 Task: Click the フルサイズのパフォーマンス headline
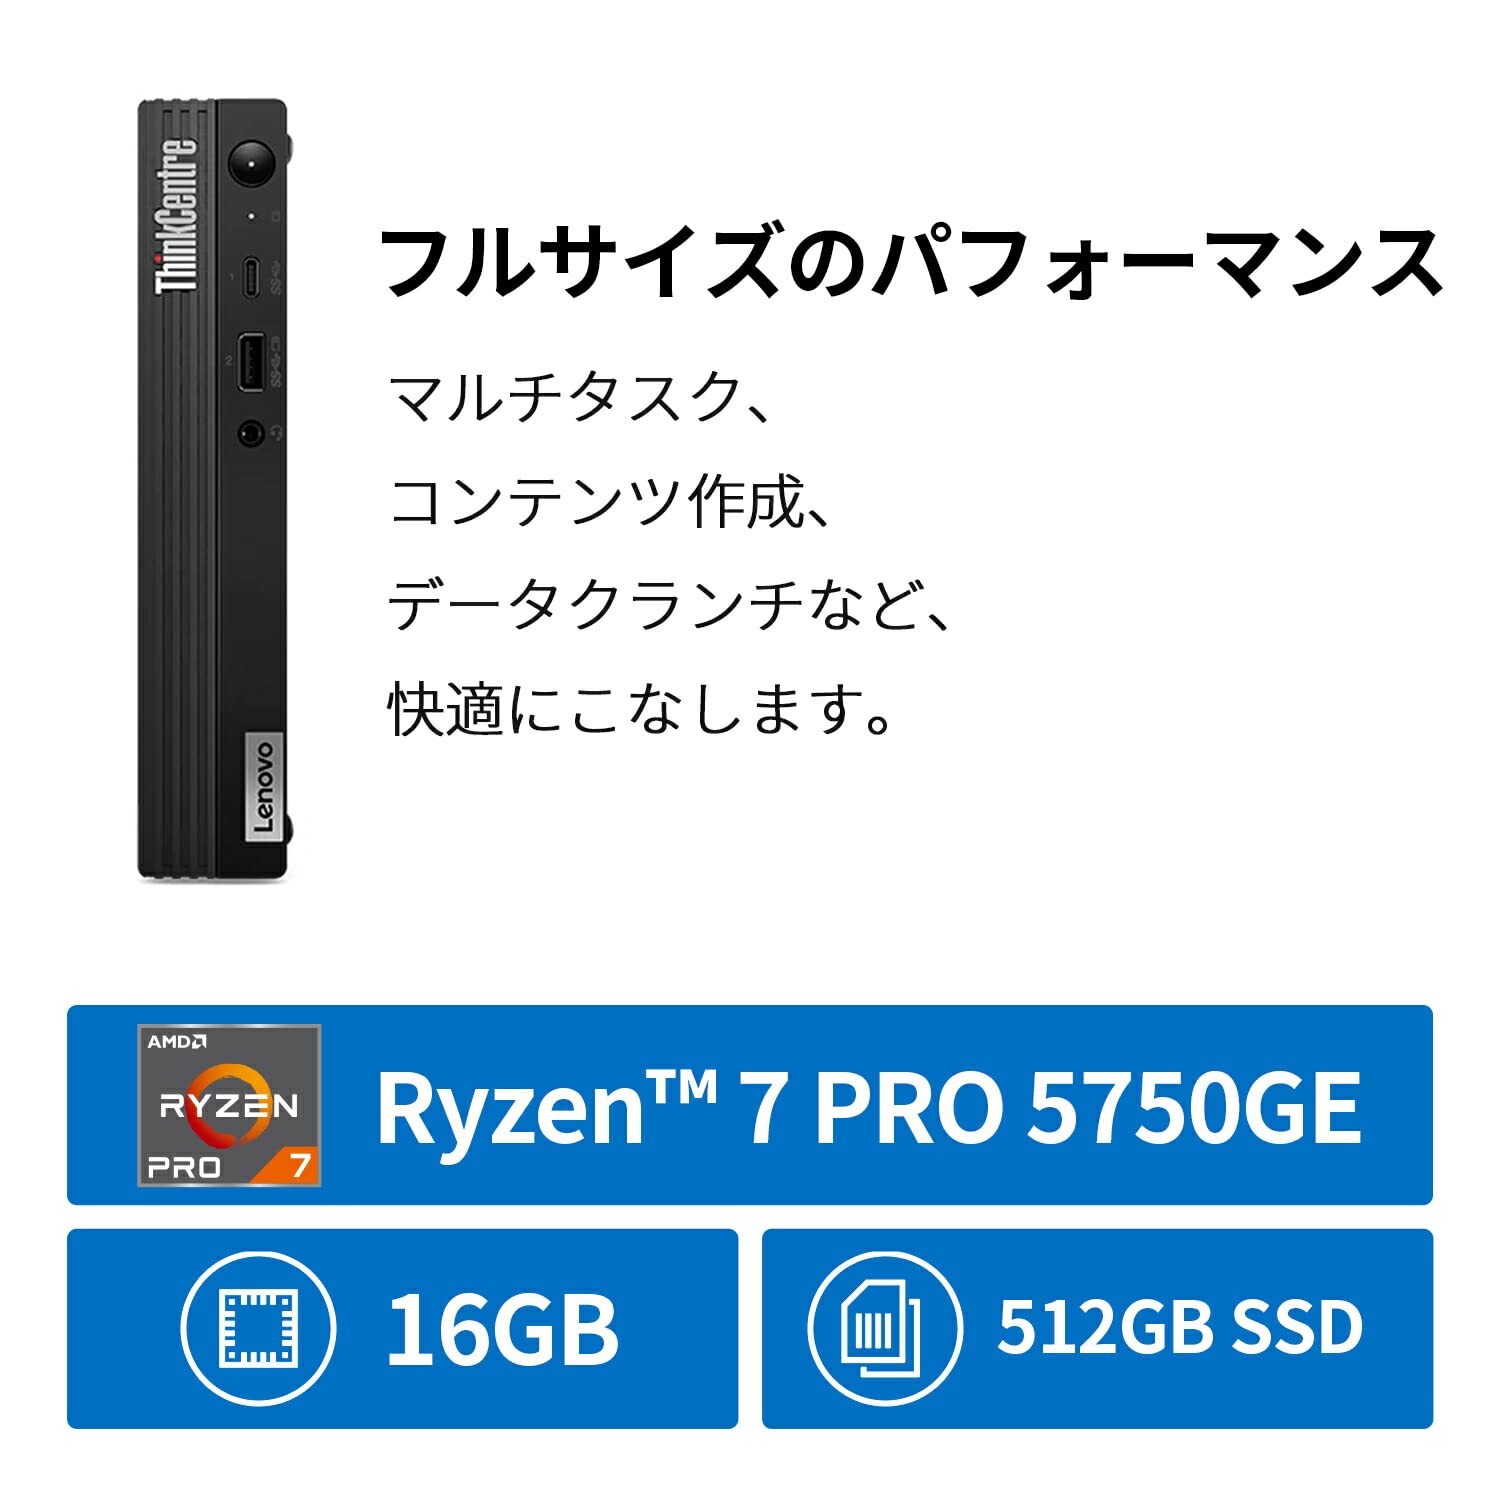click(x=912, y=262)
